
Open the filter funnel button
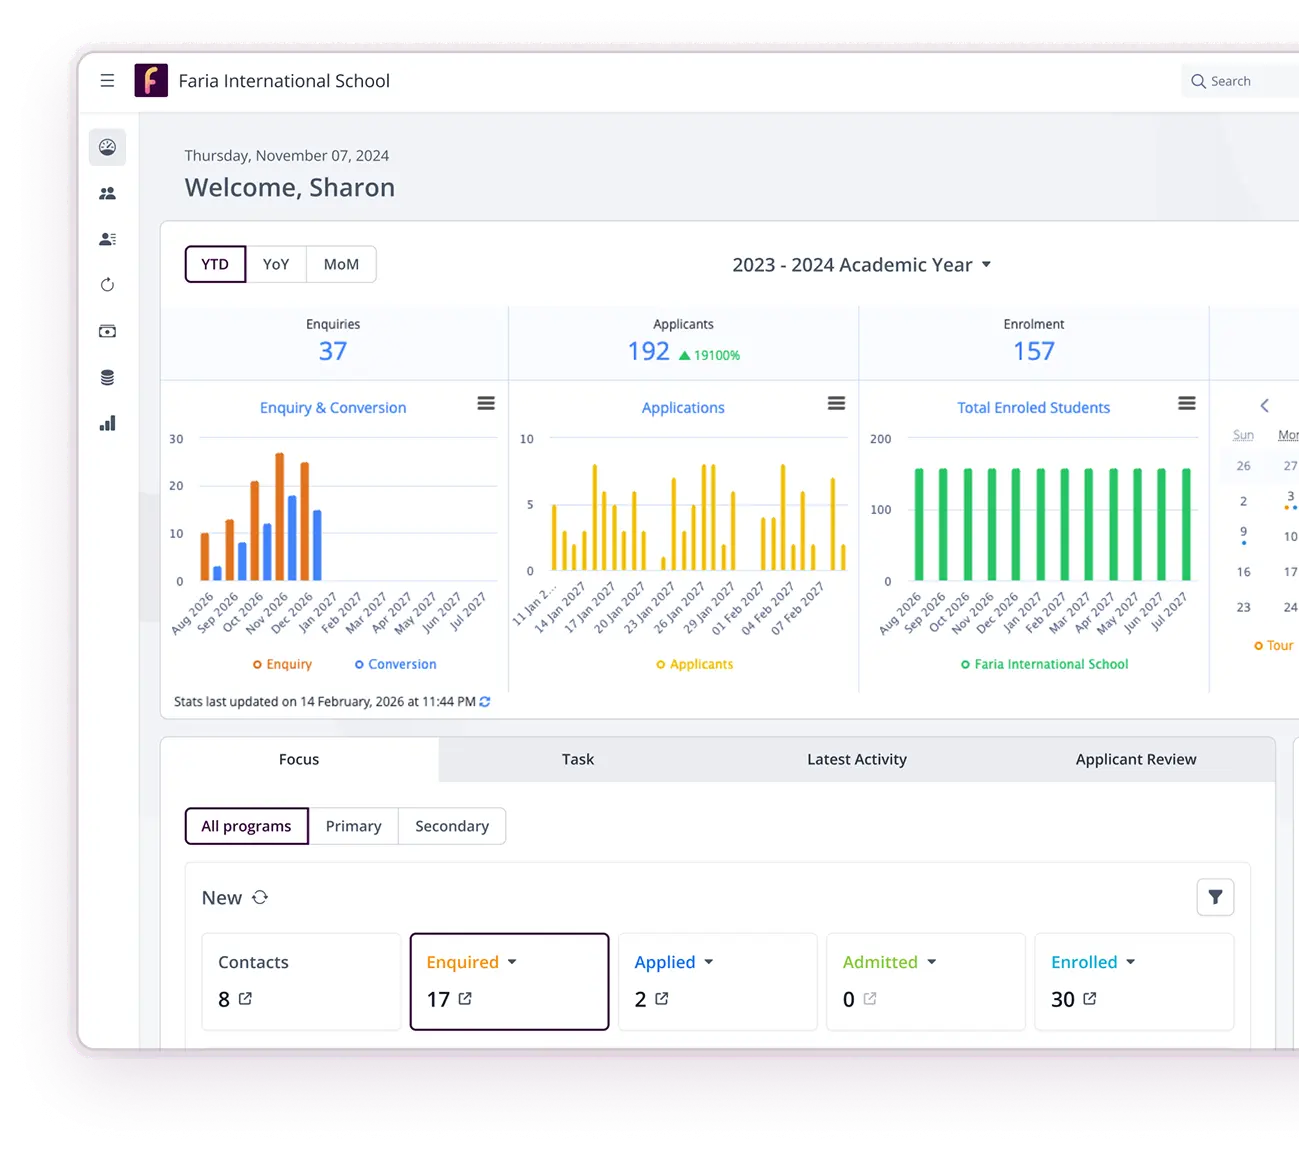(x=1215, y=897)
